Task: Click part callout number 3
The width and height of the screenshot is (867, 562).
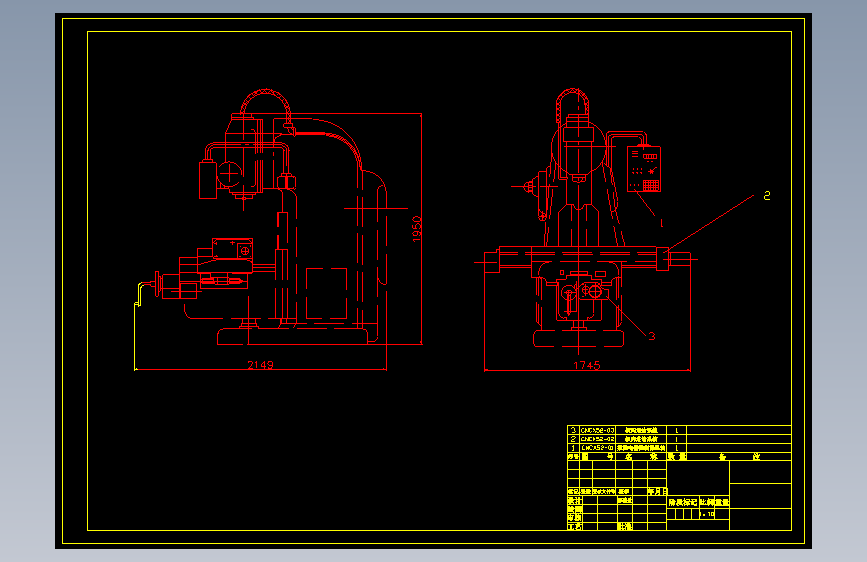Action: click(x=652, y=336)
